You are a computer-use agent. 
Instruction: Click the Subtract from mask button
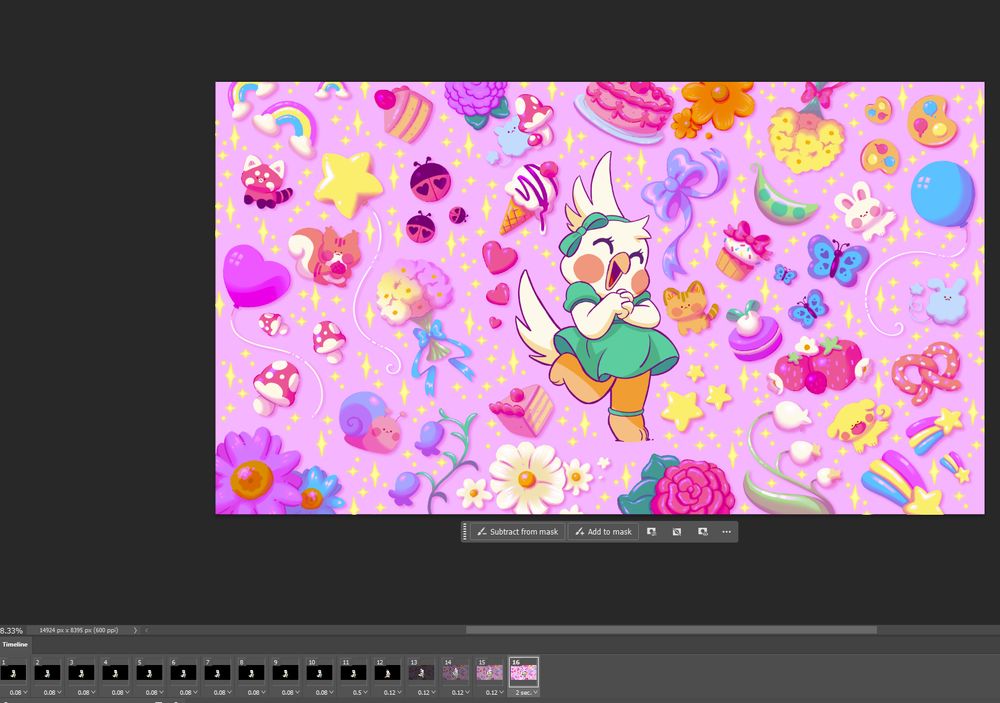(517, 532)
